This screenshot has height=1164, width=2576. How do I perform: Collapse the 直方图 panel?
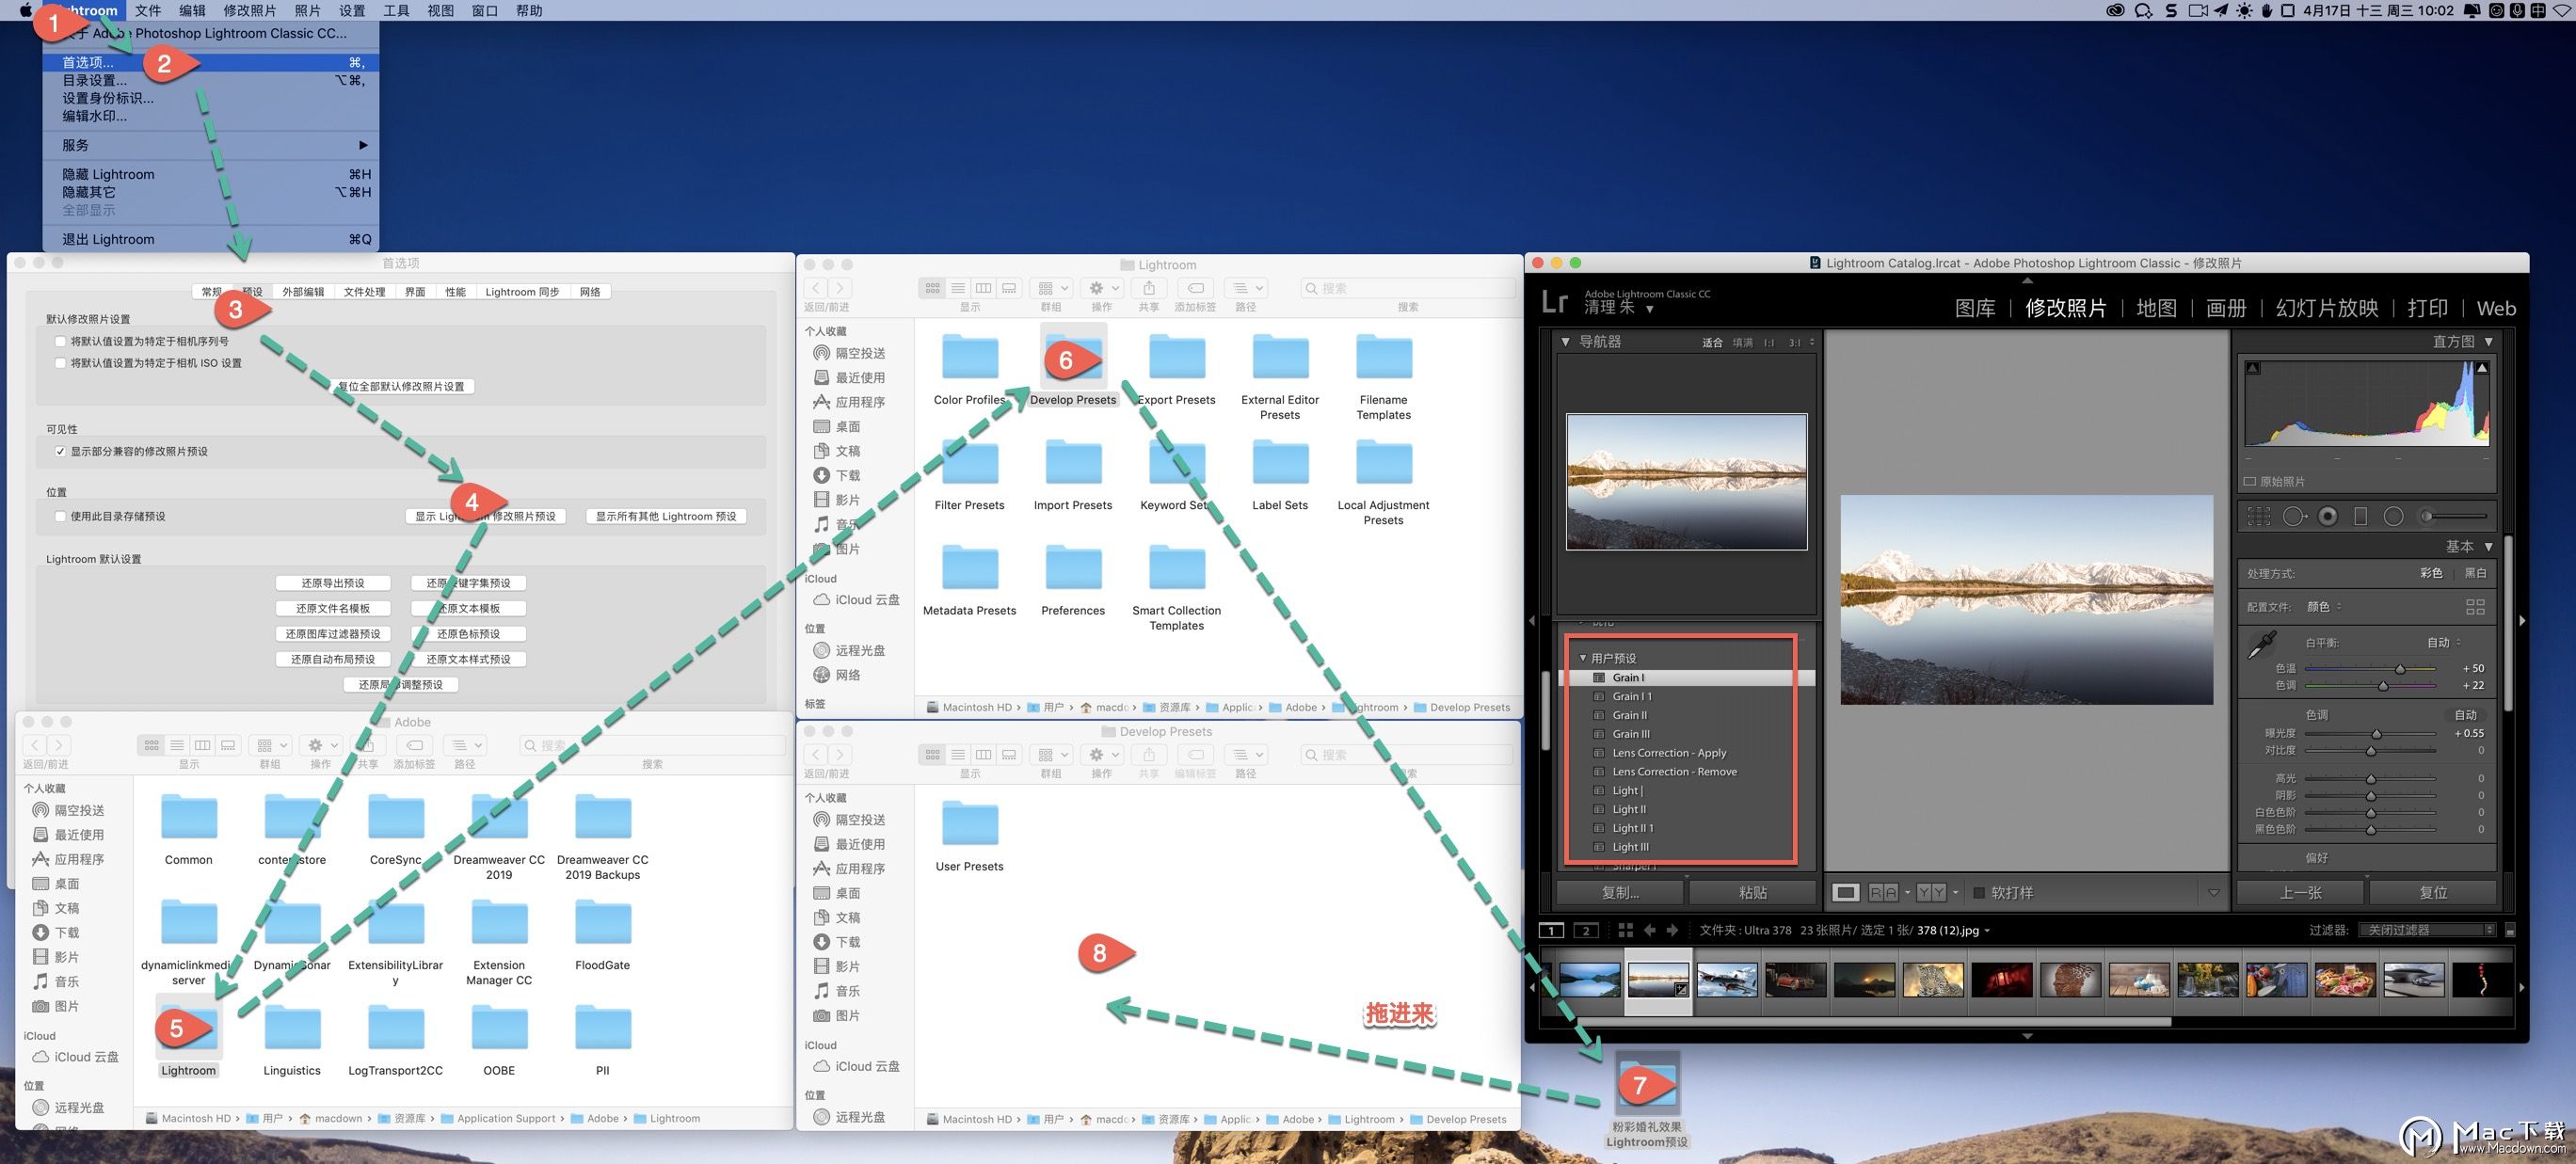pyautogui.click(x=2489, y=342)
